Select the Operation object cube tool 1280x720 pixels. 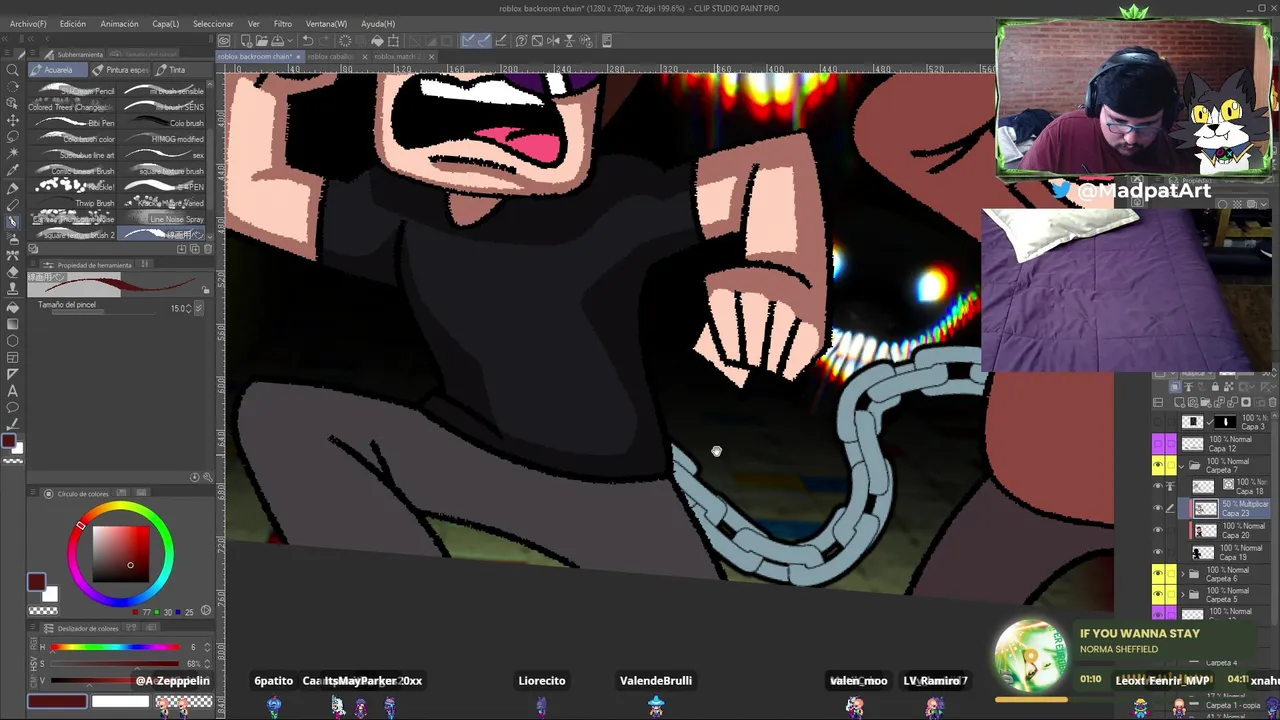[x=13, y=103]
